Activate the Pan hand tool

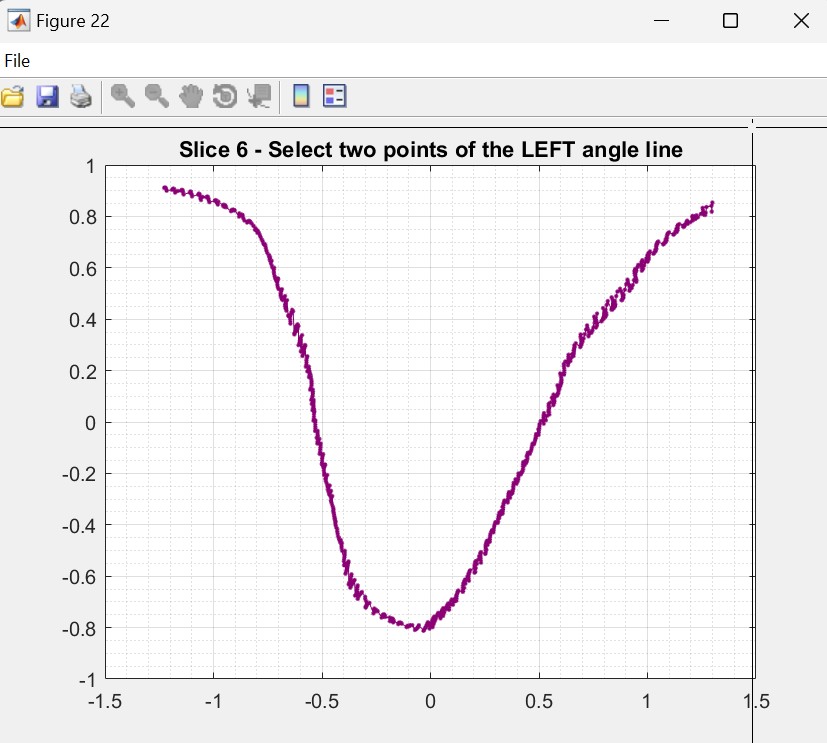191,96
